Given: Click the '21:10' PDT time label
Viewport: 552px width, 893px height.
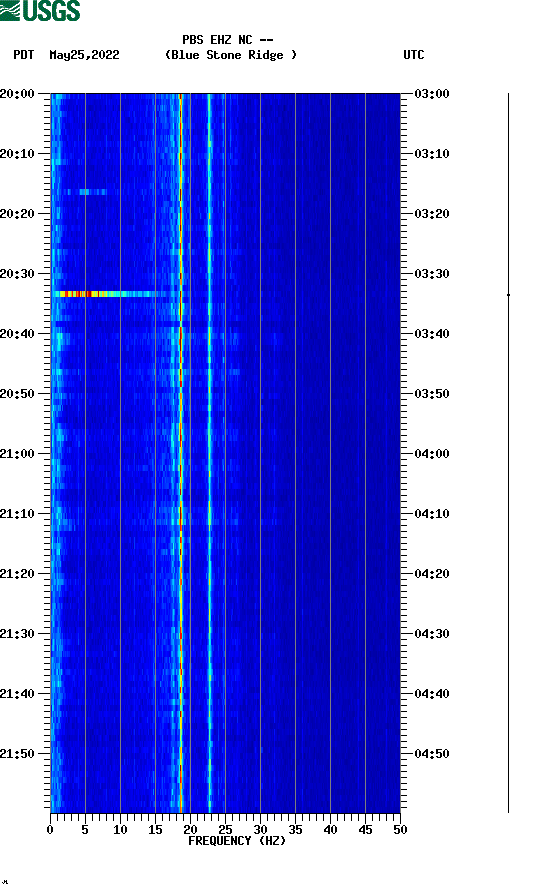Looking at the screenshot, I should coord(17,514).
